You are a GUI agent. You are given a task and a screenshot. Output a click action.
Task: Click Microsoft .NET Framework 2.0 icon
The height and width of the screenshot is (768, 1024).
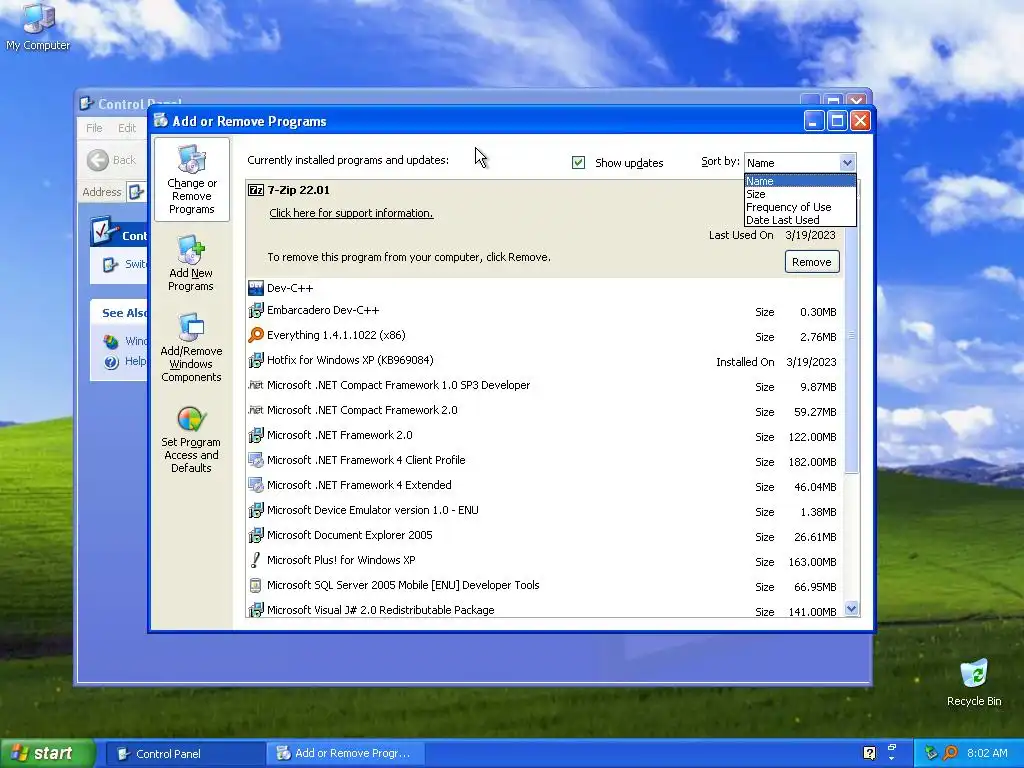tap(256, 435)
